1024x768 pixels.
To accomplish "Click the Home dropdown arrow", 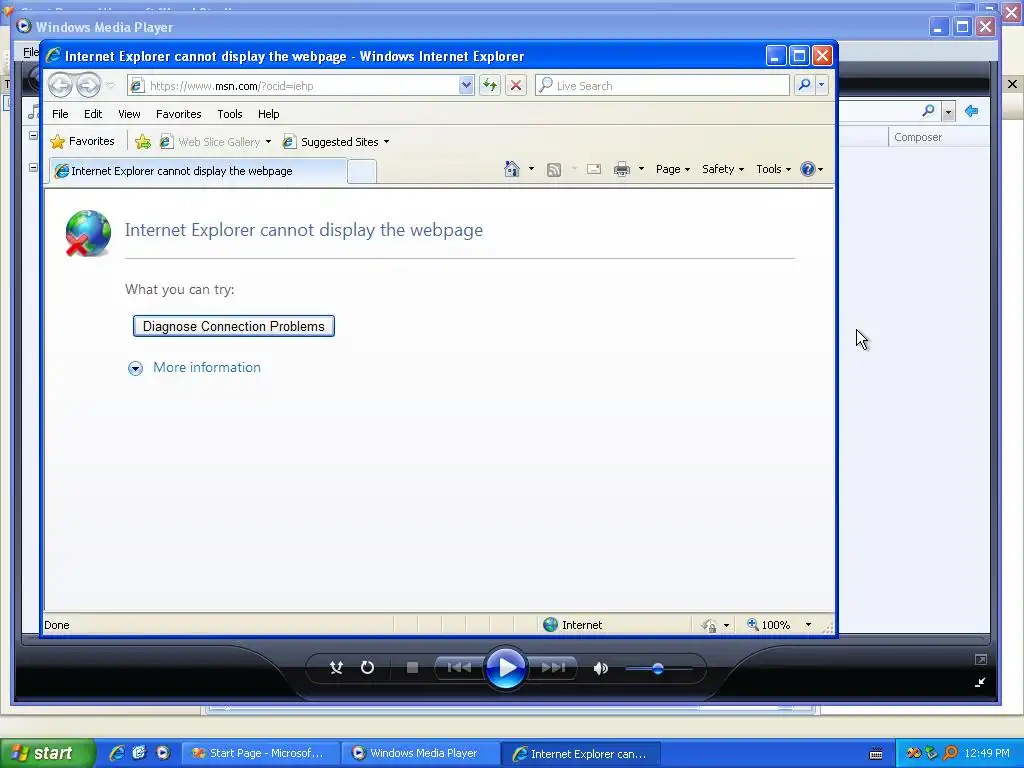I will [x=531, y=169].
